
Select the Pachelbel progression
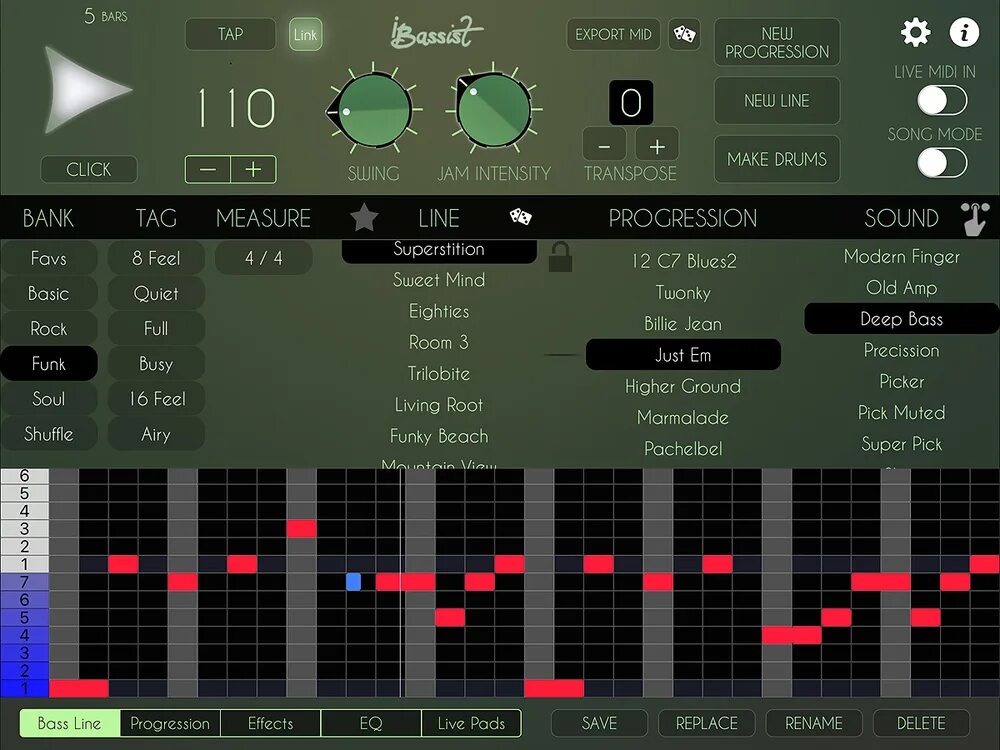tap(683, 449)
